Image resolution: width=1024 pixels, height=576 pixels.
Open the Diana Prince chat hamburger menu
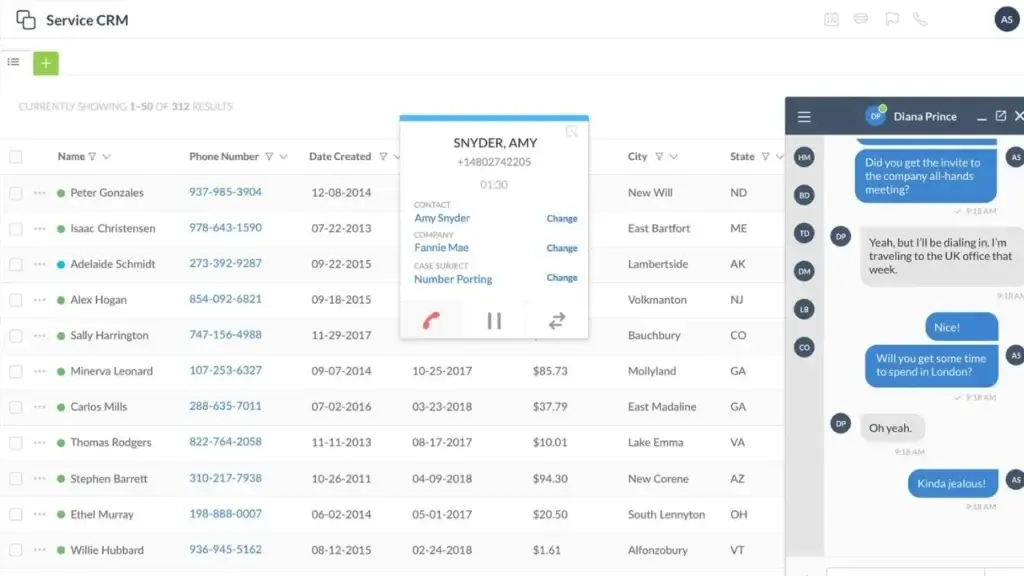tap(803, 116)
